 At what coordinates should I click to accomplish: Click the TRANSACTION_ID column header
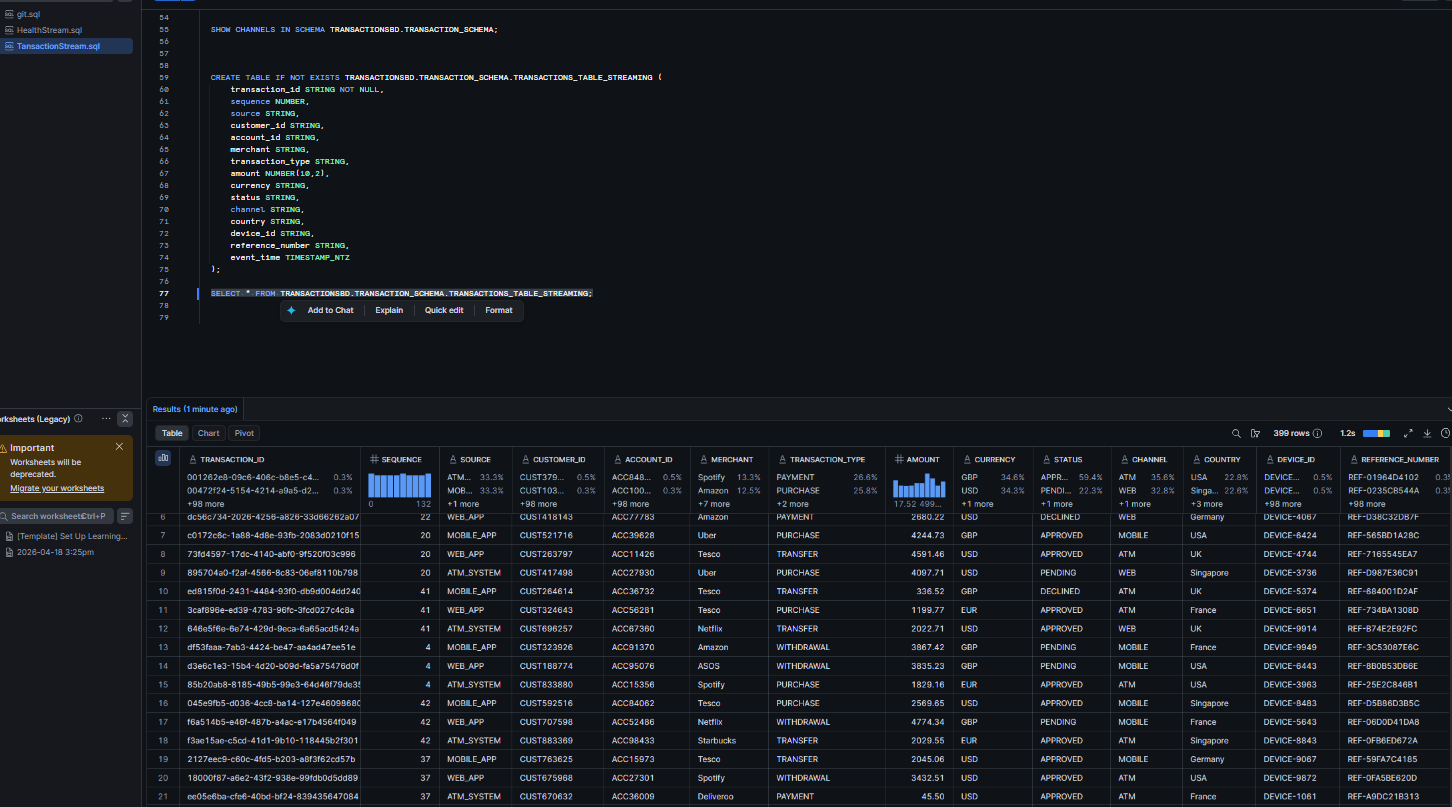pos(232,460)
